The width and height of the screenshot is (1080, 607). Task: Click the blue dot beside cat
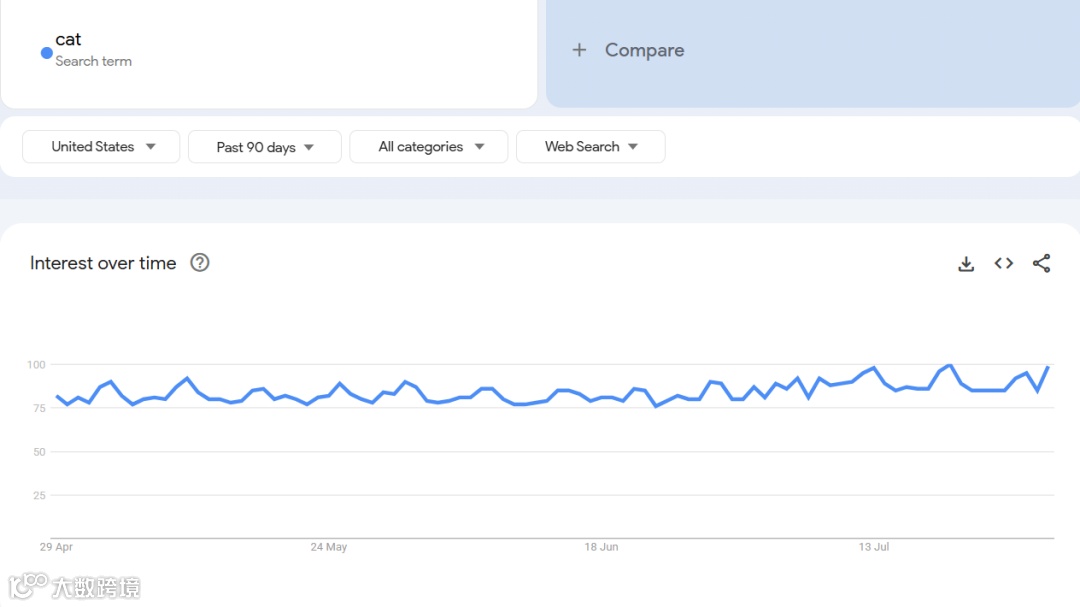pos(46,53)
